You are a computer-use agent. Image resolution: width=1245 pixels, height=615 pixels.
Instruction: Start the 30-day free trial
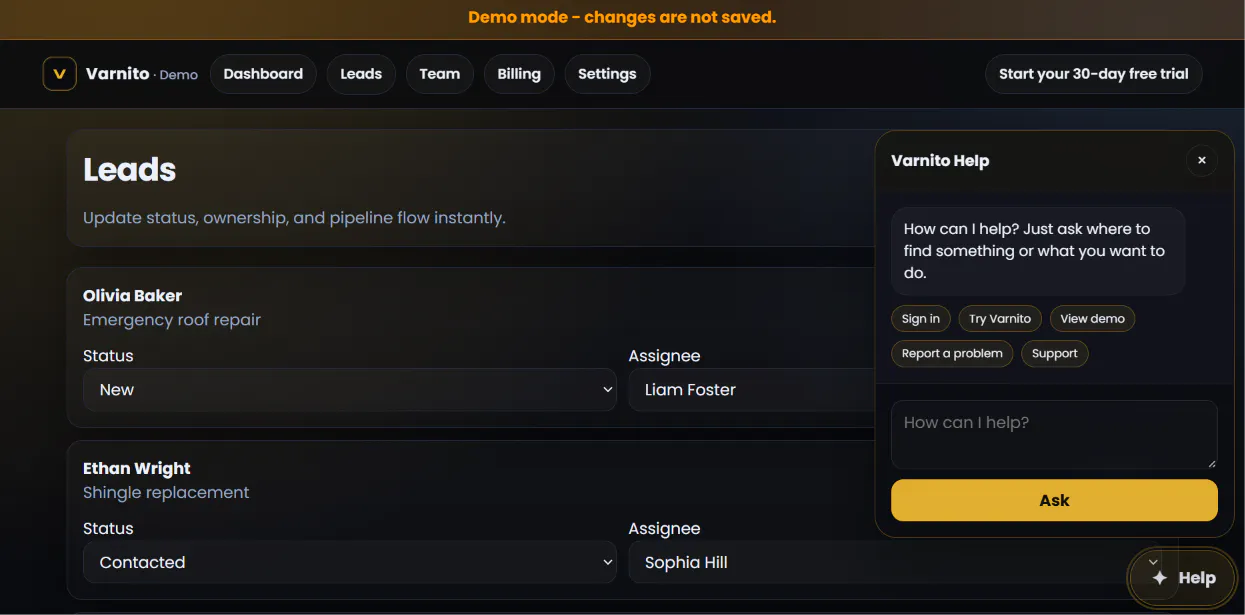1094,74
